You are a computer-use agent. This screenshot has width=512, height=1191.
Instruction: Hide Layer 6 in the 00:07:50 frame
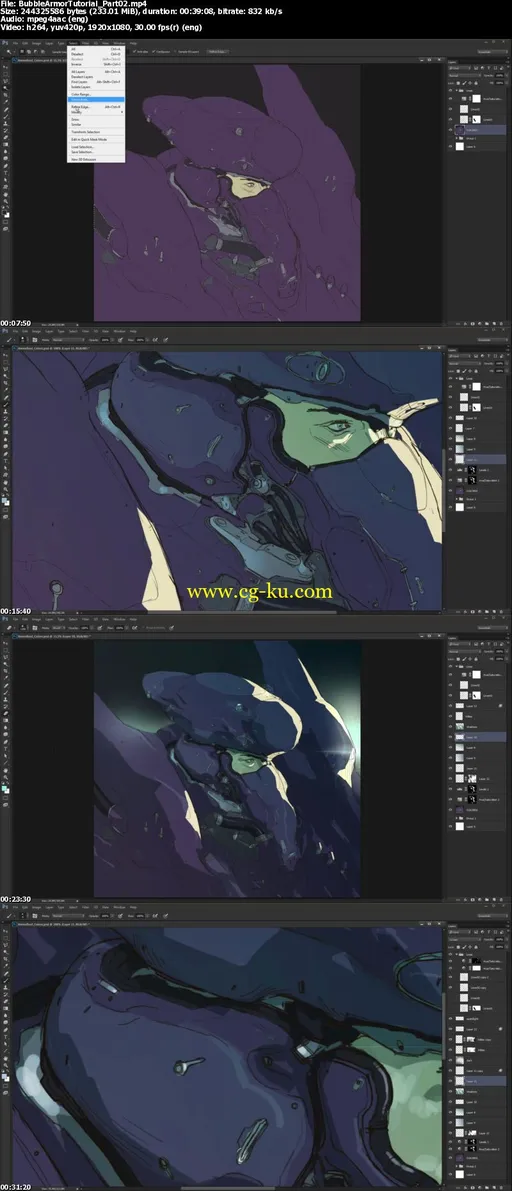450,147
